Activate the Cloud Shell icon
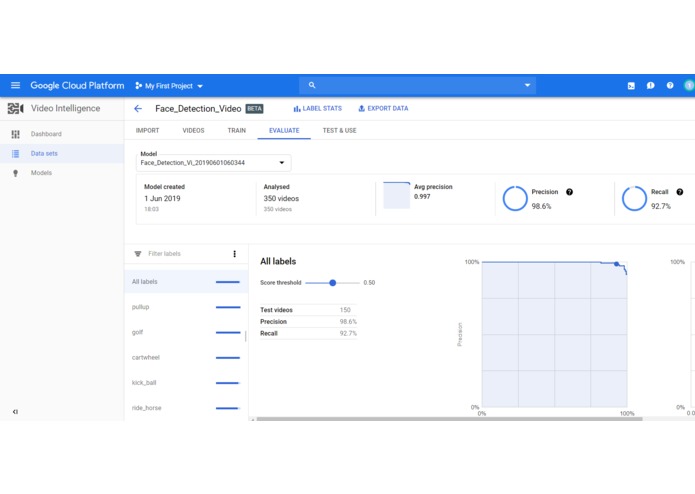Image resolution: width=695 pixels, height=494 pixels. coord(631,86)
